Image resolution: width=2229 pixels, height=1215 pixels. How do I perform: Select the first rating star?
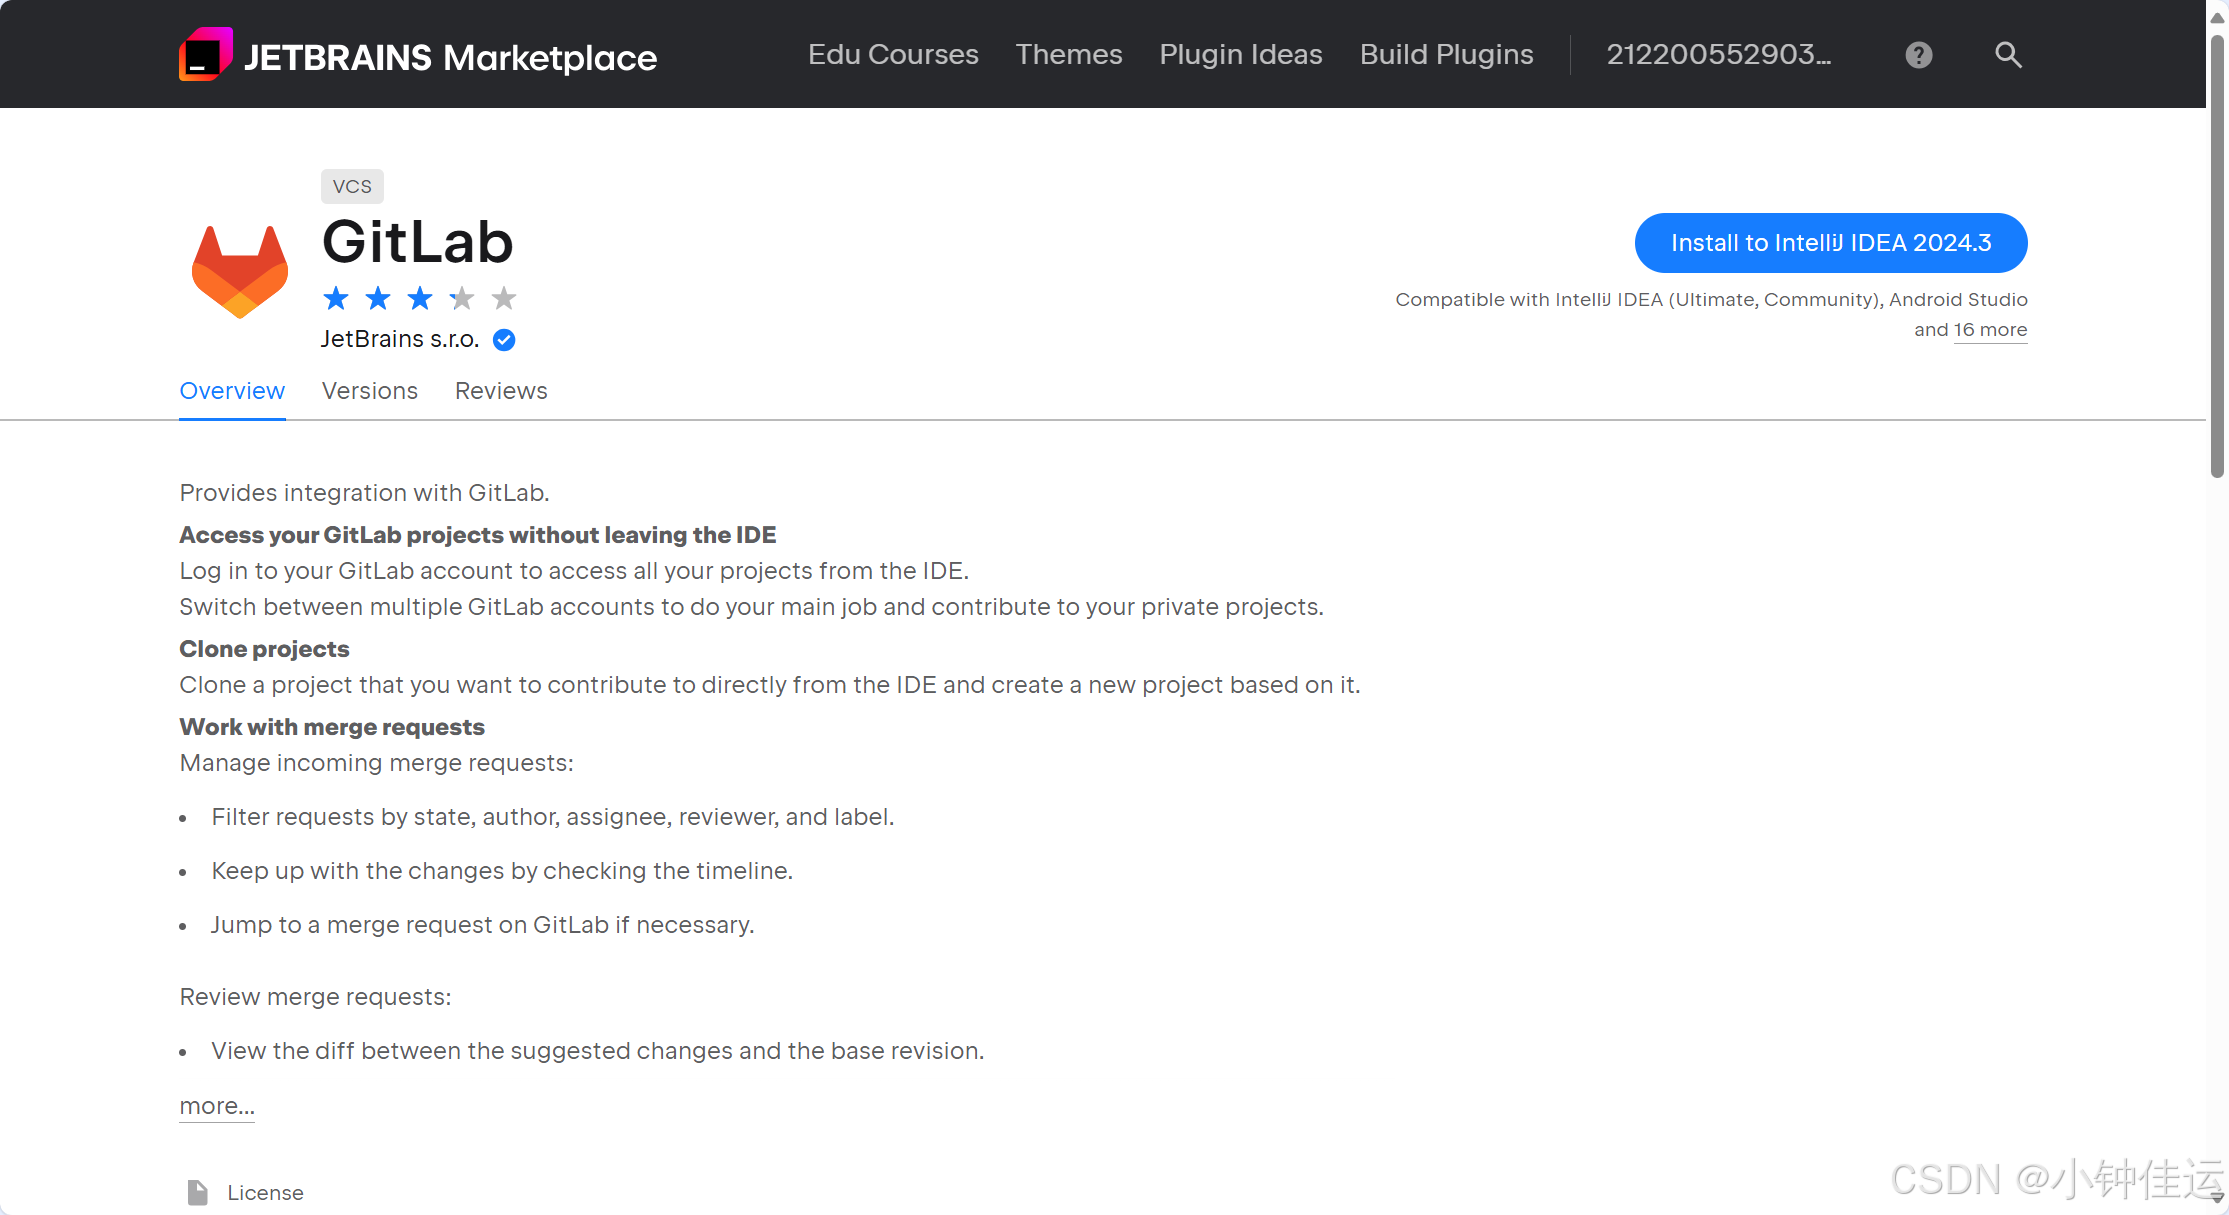336,298
